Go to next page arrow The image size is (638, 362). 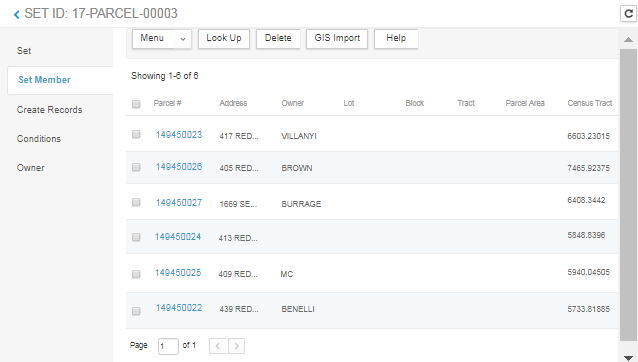point(236,346)
